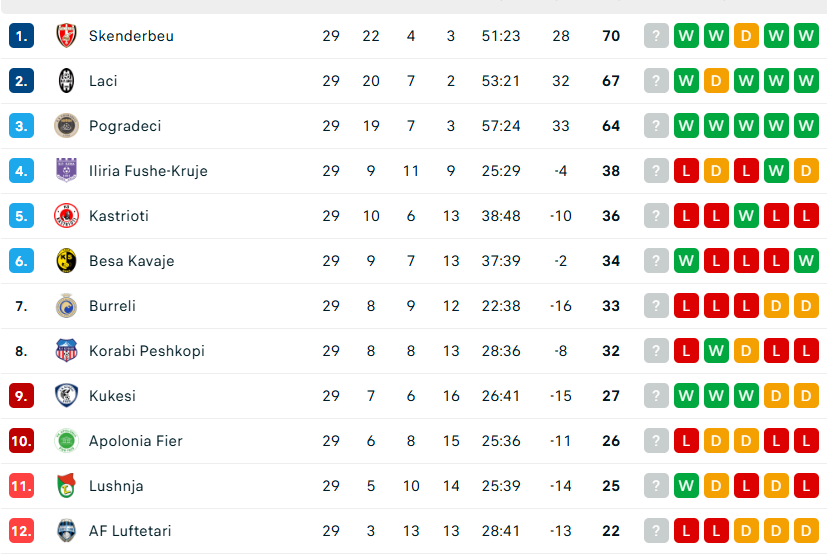
Task: Open the Korabi Peshkopi team link
Action: [x=146, y=351]
